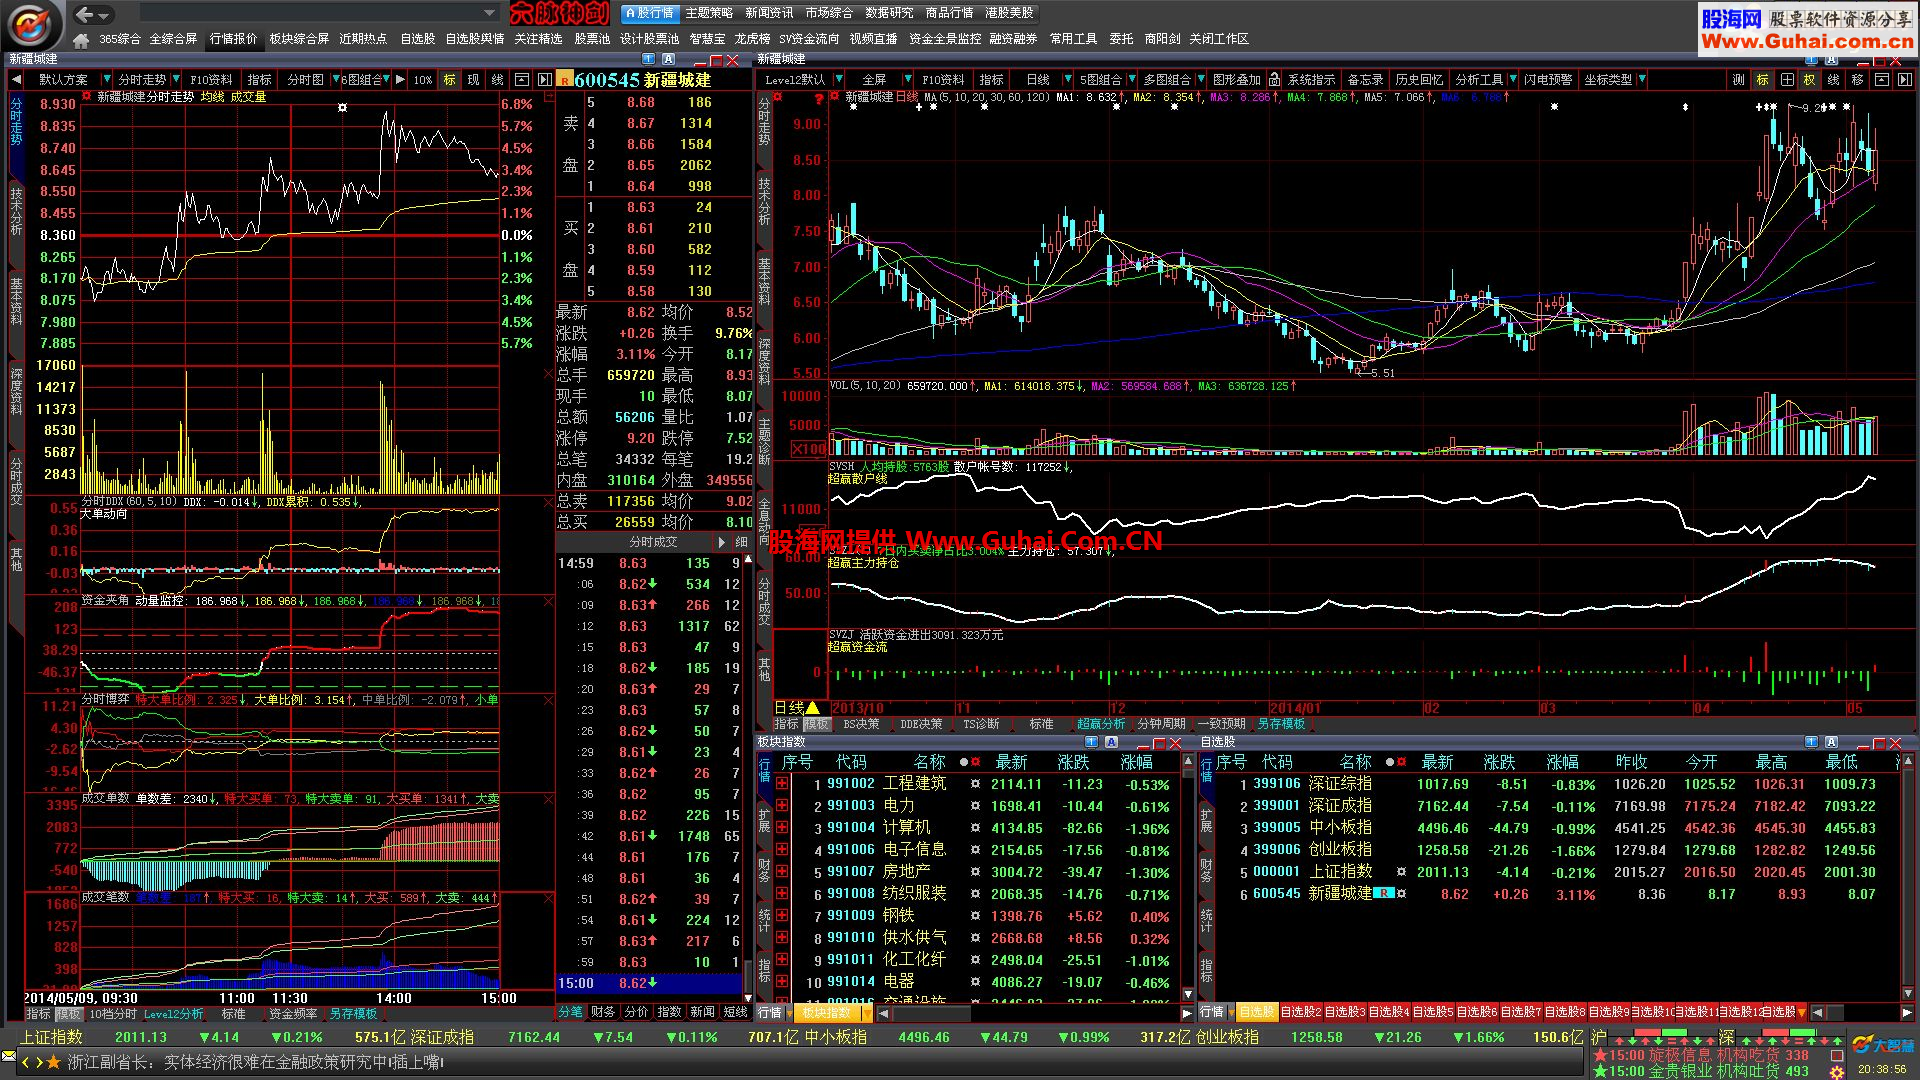Click 另存模板 link below daily chart
The width and height of the screenshot is (1920, 1080).
[1281, 724]
